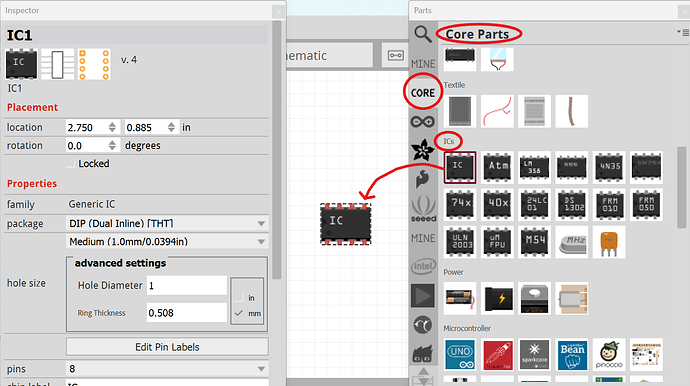The height and width of the screenshot is (386, 690).
Task: Open the Adafruit flower parts bin
Action: [422, 150]
